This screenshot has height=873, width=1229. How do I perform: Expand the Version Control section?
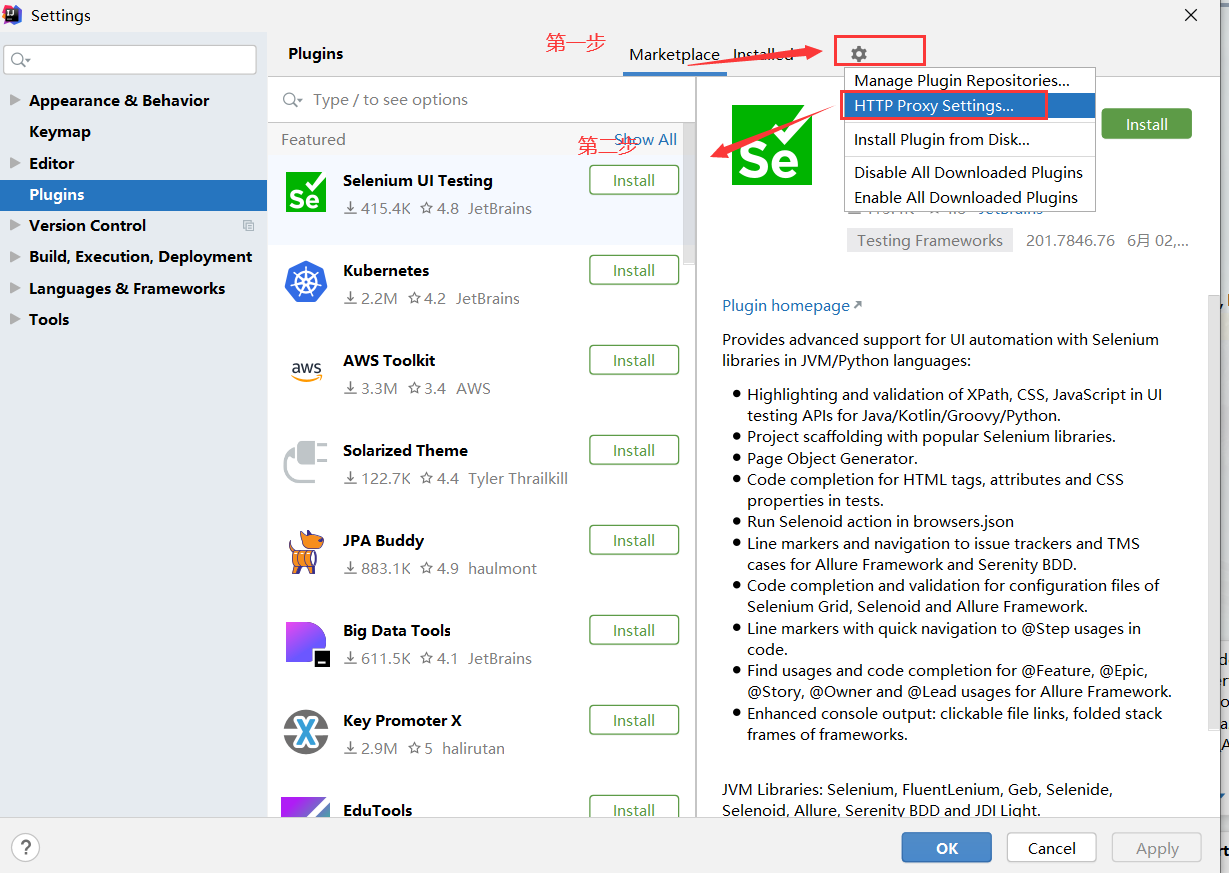pyautogui.click(x=14, y=225)
